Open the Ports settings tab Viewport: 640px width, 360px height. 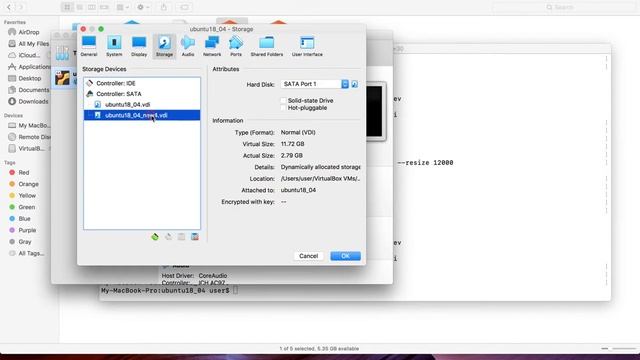[236, 46]
